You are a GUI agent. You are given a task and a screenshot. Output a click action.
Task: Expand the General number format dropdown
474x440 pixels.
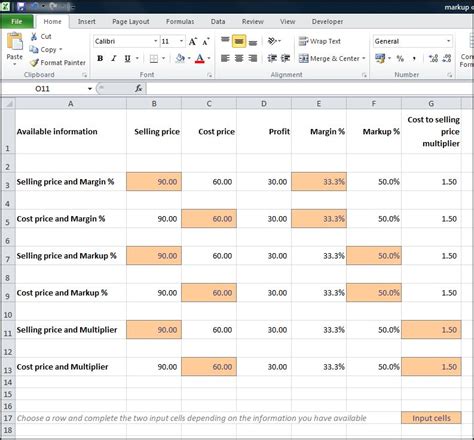(449, 41)
